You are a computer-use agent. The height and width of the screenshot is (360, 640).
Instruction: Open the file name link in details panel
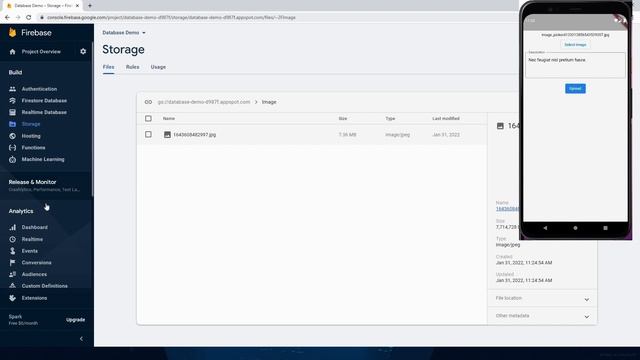[508, 209]
